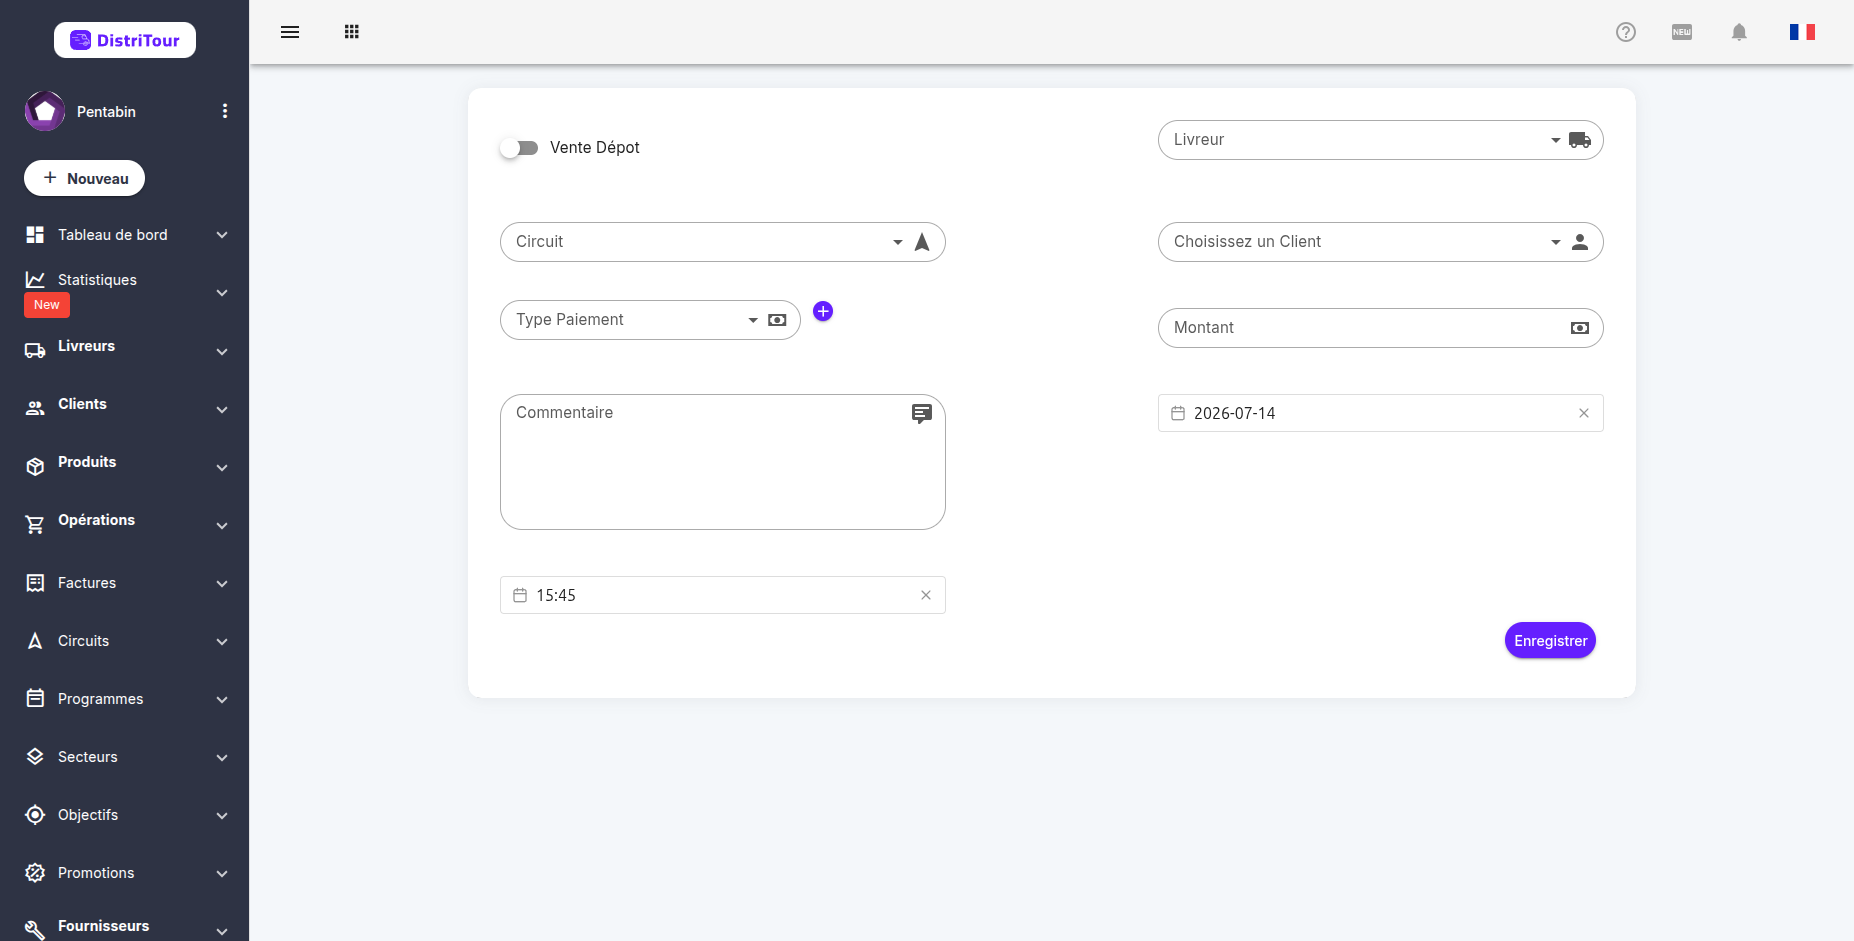The image size is (1854, 941).
Task: Open the help question mark icon
Action: pyautogui.click(x=1626, y=32)
